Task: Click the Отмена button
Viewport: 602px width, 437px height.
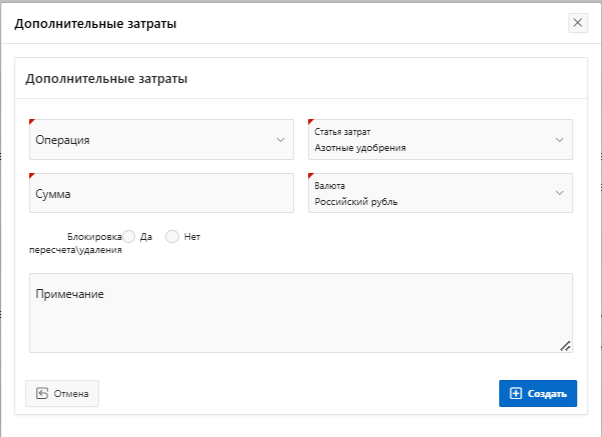Action: click(x=62, y=394)
